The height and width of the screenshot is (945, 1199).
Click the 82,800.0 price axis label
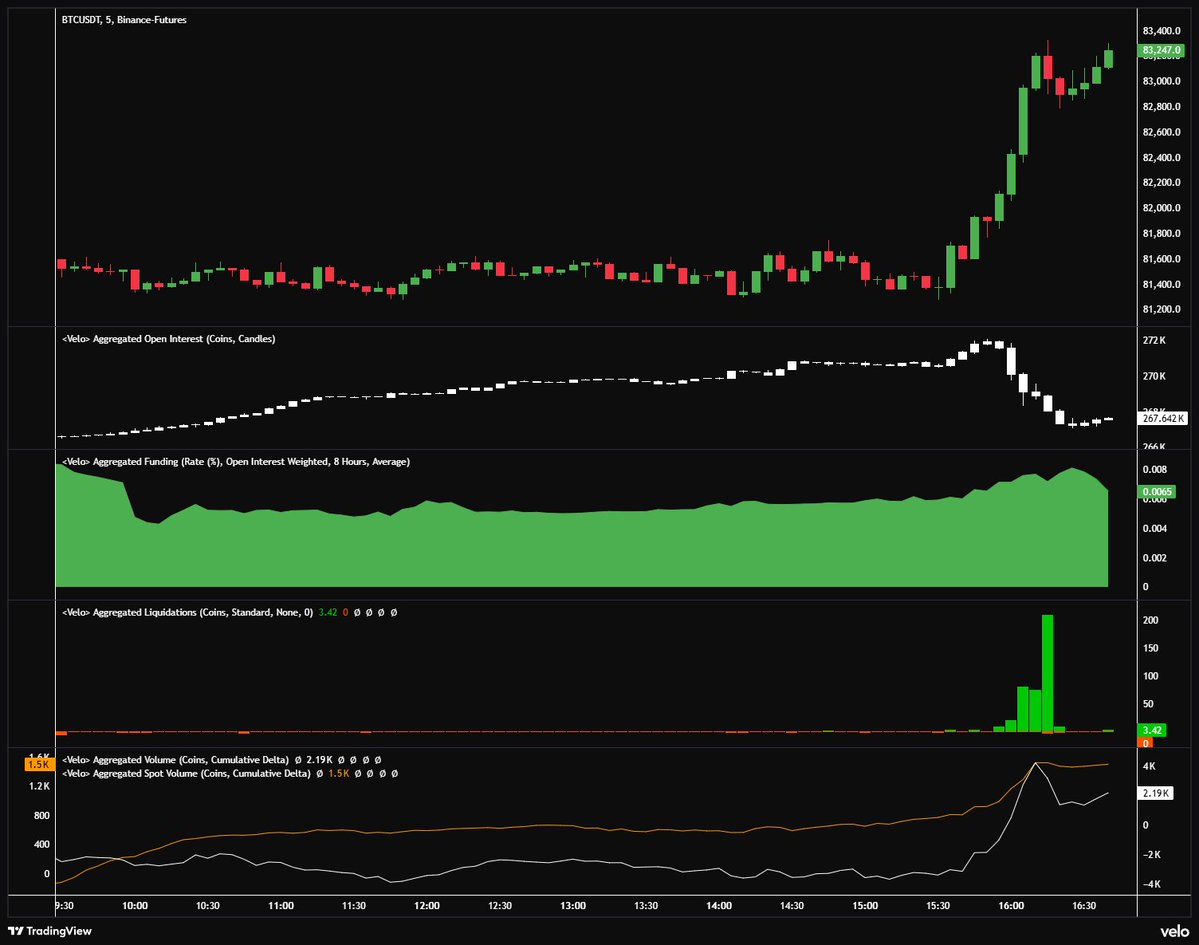(1162, 106)
